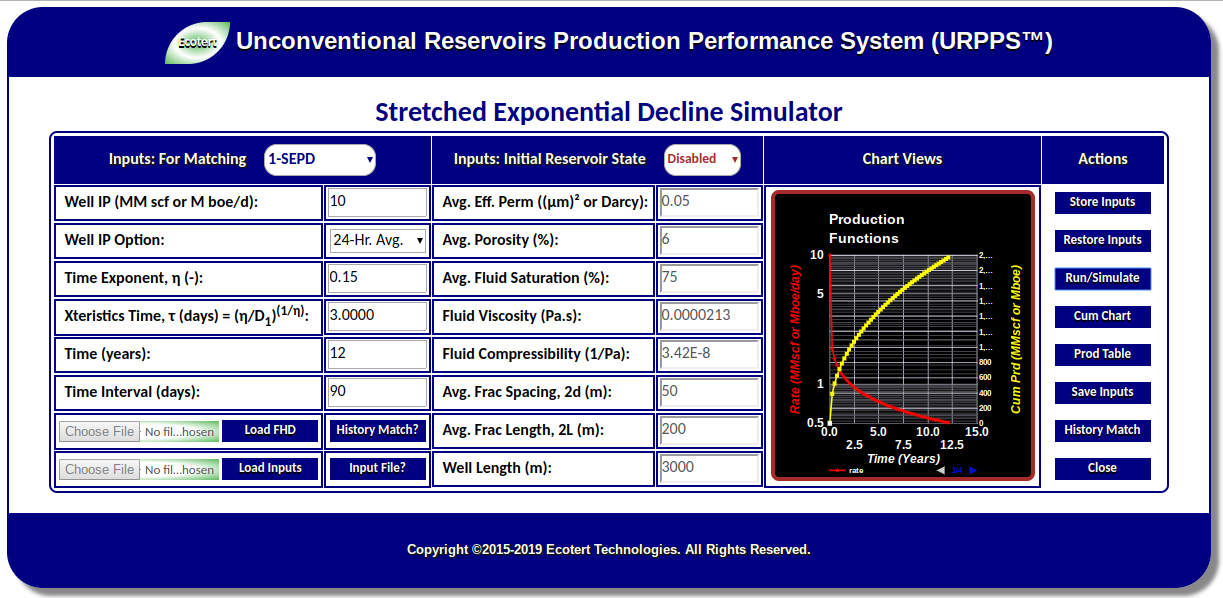The height and width of the screenshot is (598, 1223).
Task: Open the 24-Hr. Avg. well IP option dropdown
Action: [378, 240]
